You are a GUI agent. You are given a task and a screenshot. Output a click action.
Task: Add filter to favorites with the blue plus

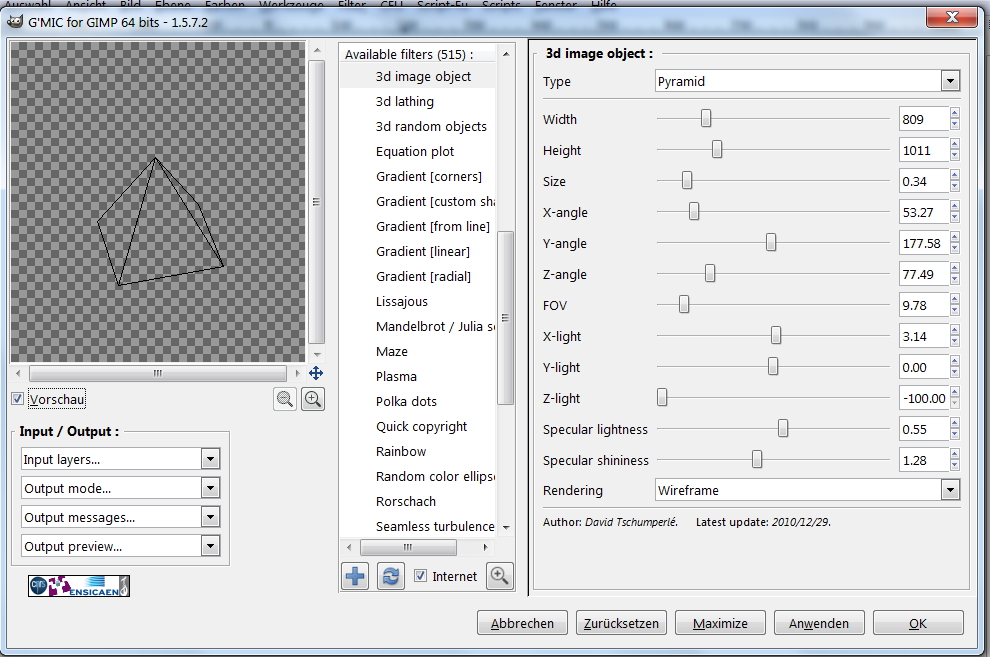pyautogui.click(x=355, y=576)
